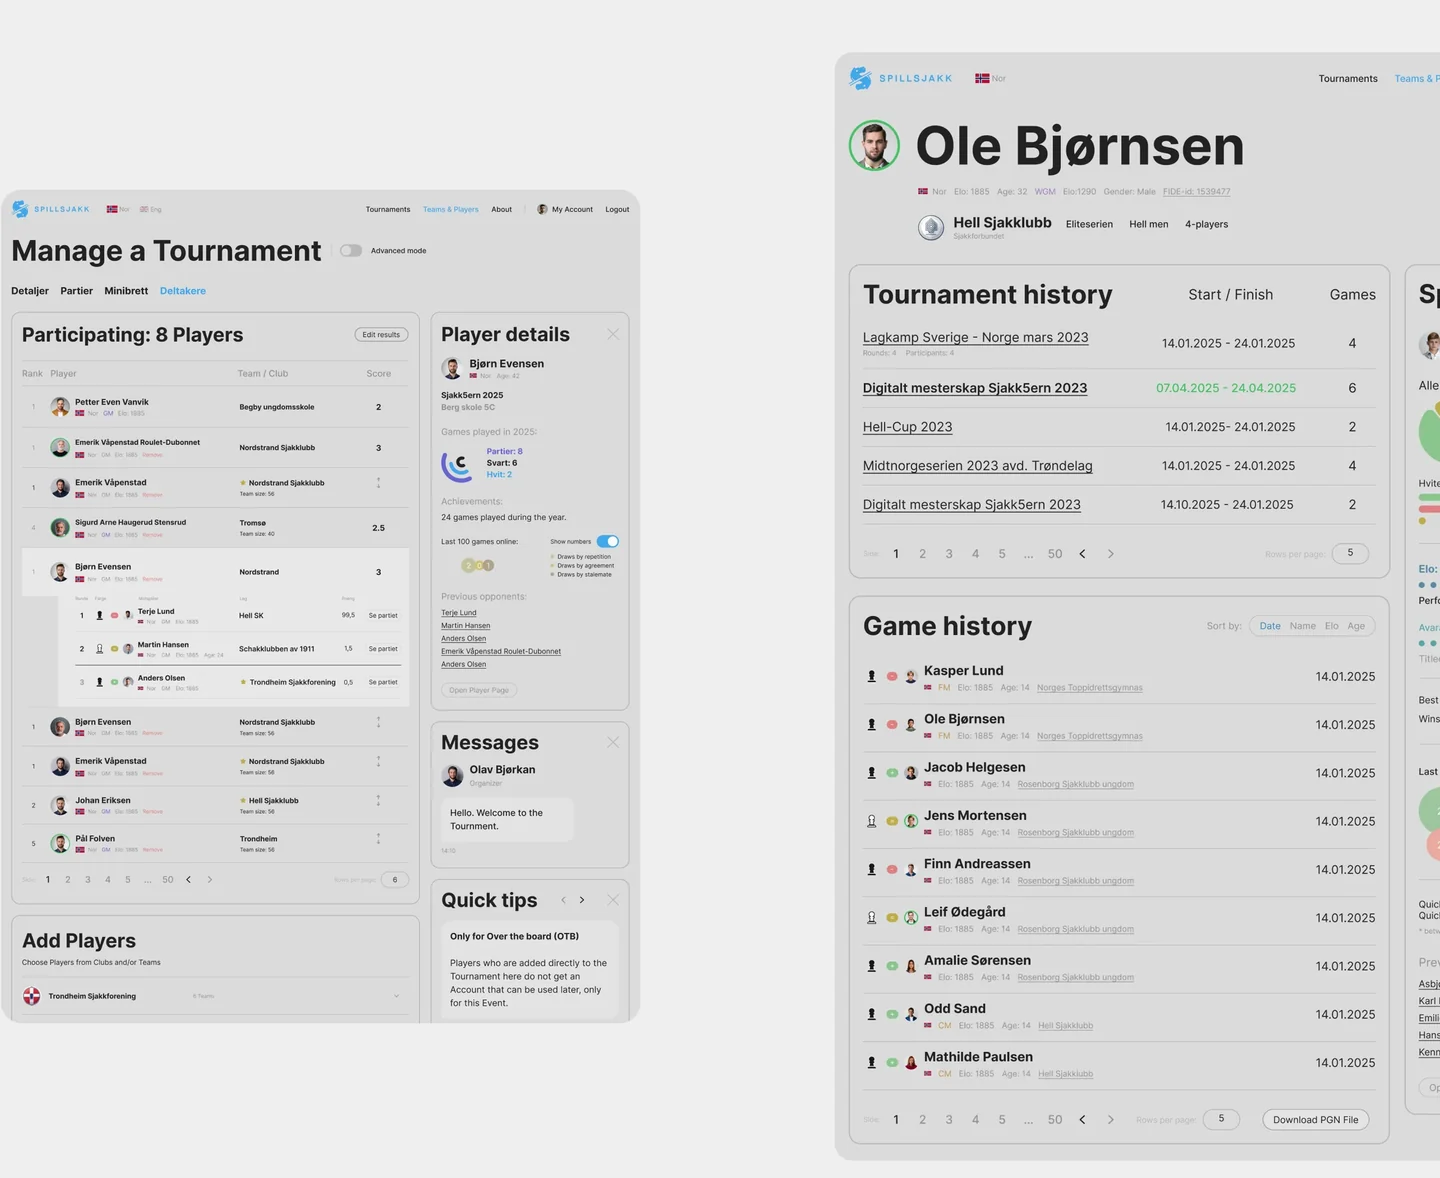
Task: Sort Game history by Age
Action: [1356, 626]
